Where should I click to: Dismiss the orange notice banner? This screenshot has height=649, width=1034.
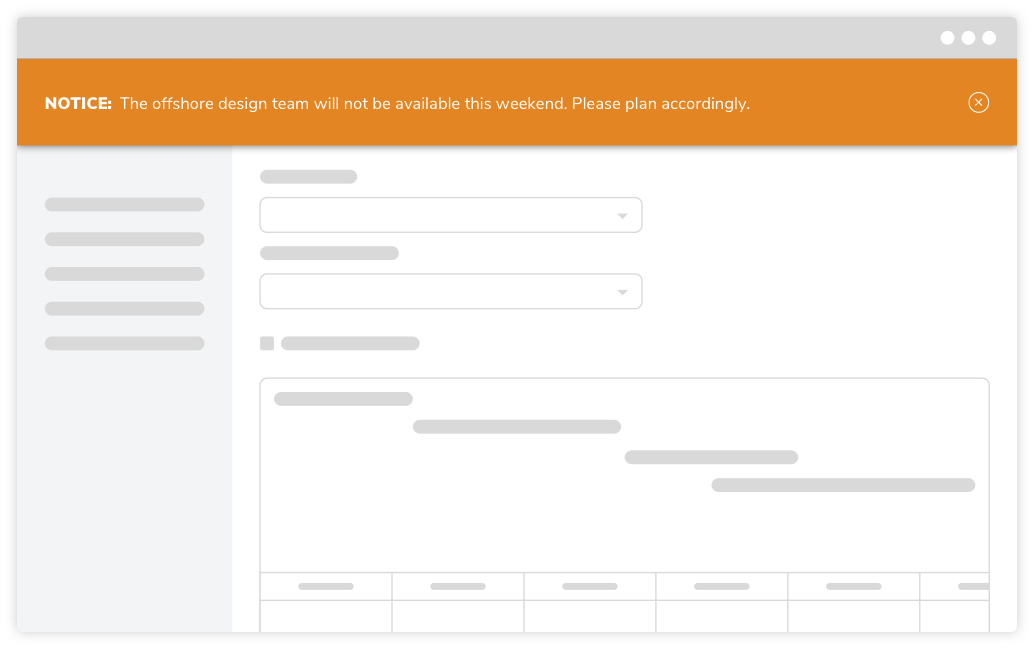click(978, 102)
